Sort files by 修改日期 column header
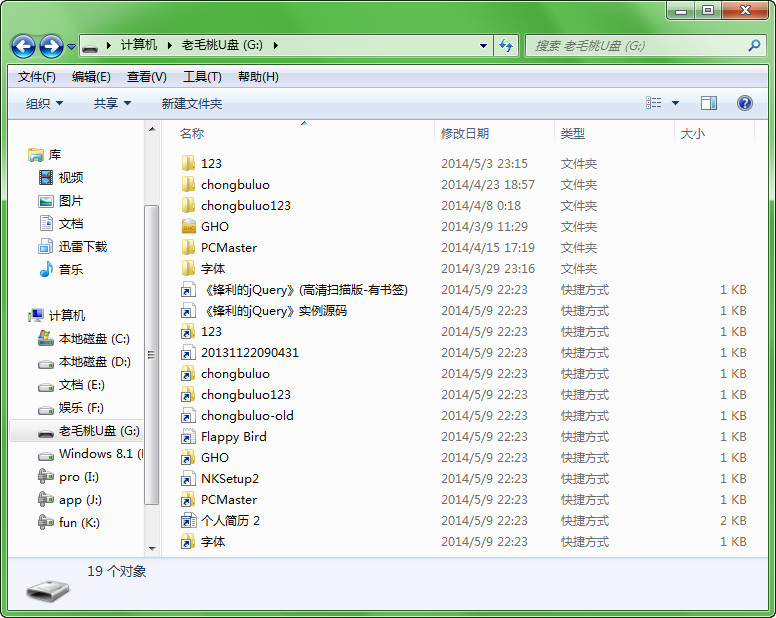The height and width of the screenshot is (618, 776). click(465, 133)
